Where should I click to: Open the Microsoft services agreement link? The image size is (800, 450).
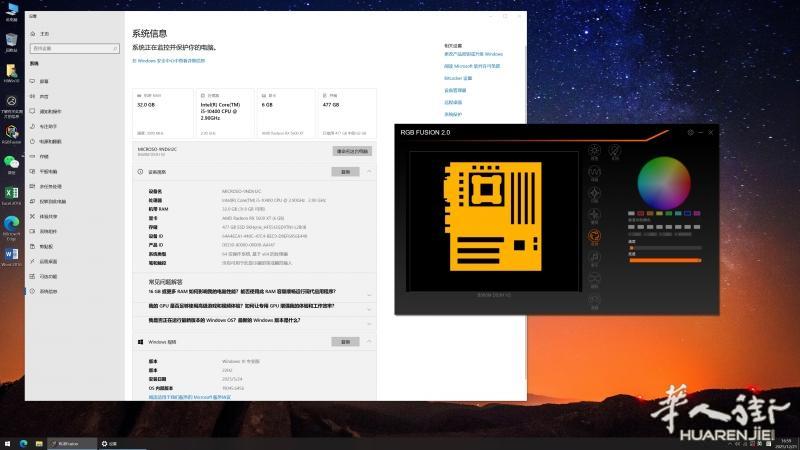pos(190,397)
